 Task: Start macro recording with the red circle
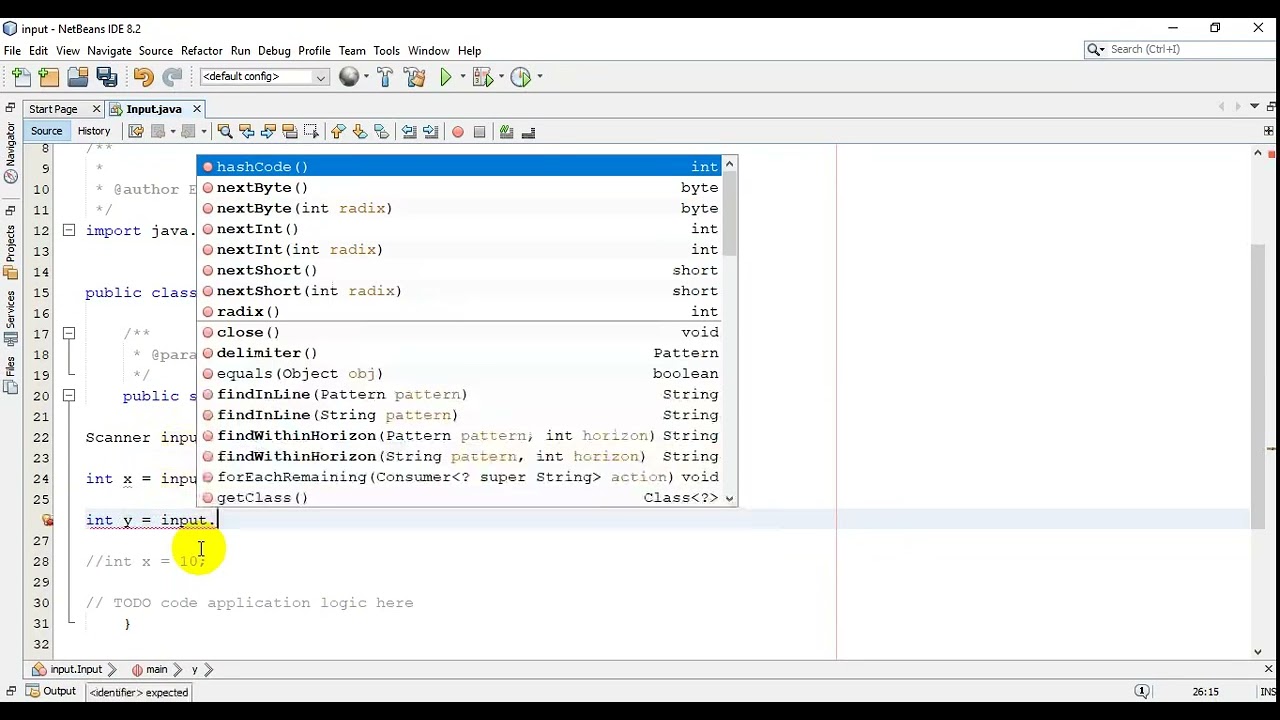458,131
